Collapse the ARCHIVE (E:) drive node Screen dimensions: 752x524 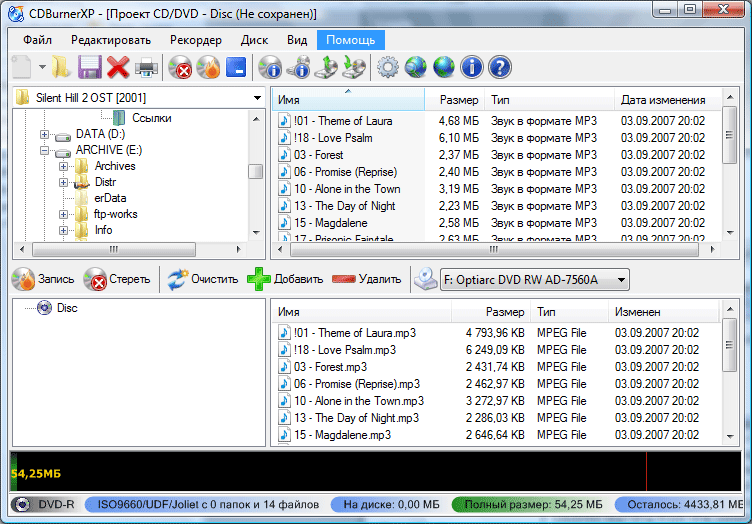click(44, 151)
